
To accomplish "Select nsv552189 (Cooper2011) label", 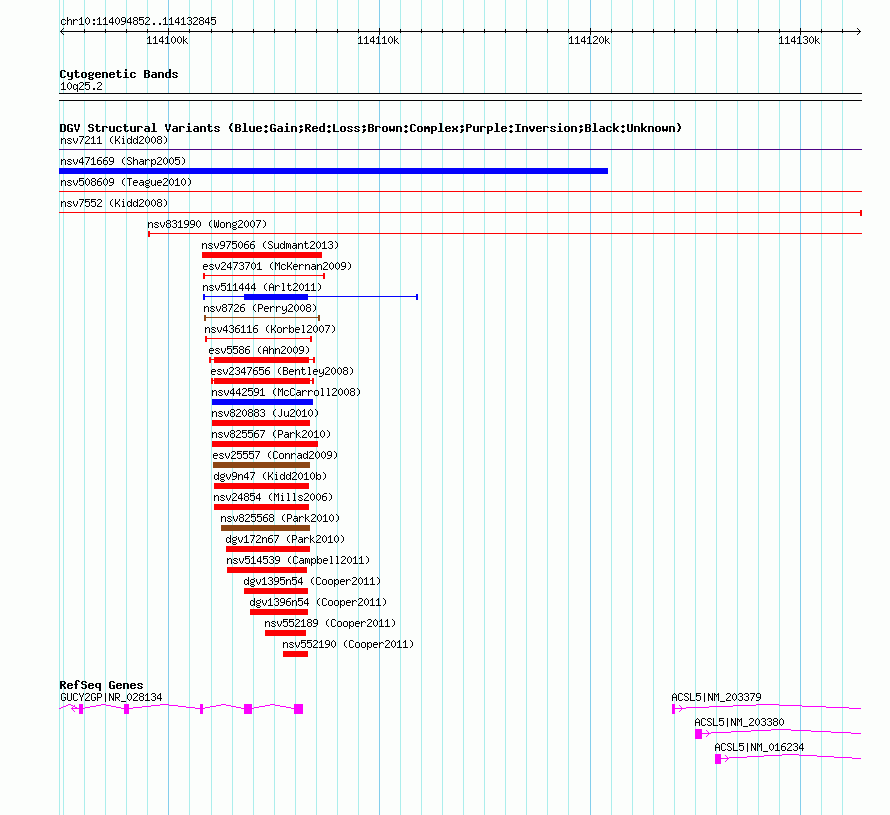I will coord(330,623).
